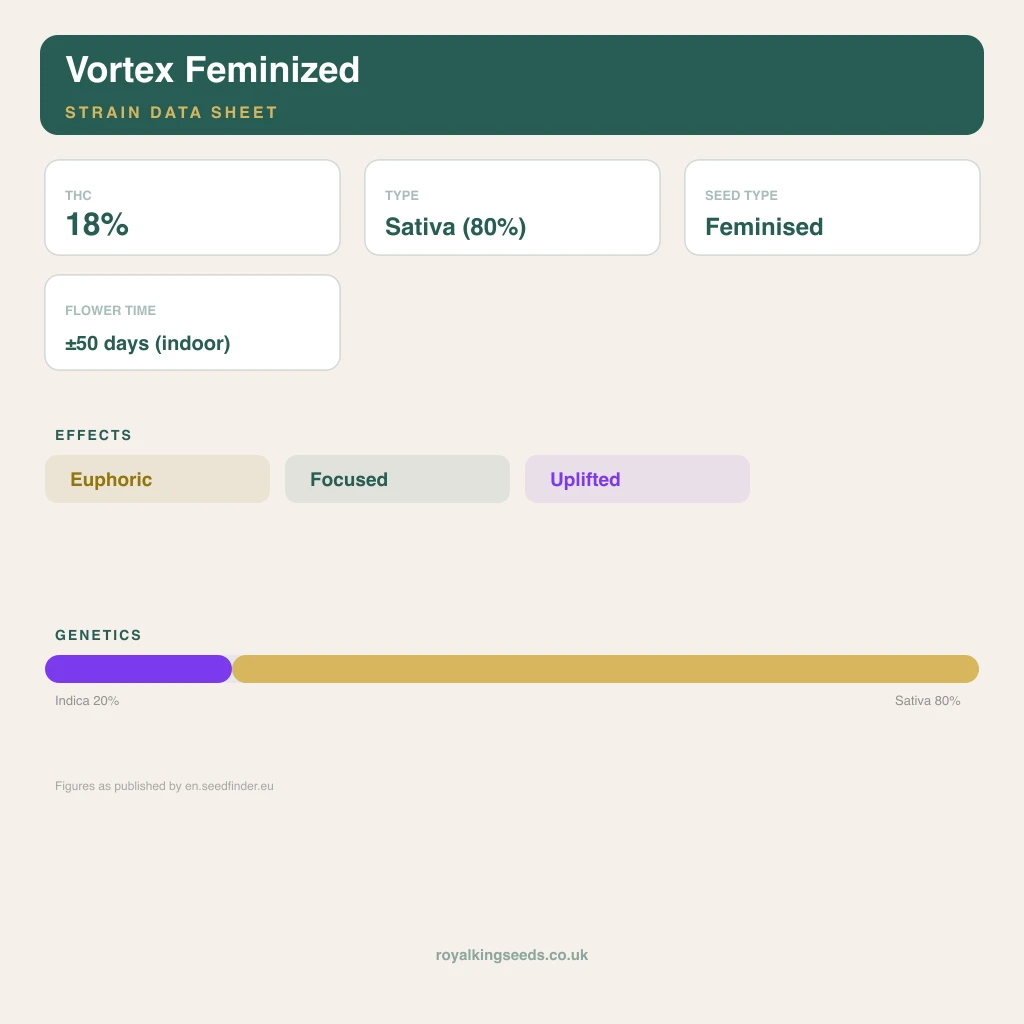Click the GENETICS section heading
The width and height of the screenshot is (1024, 1024).
point(98,635)
